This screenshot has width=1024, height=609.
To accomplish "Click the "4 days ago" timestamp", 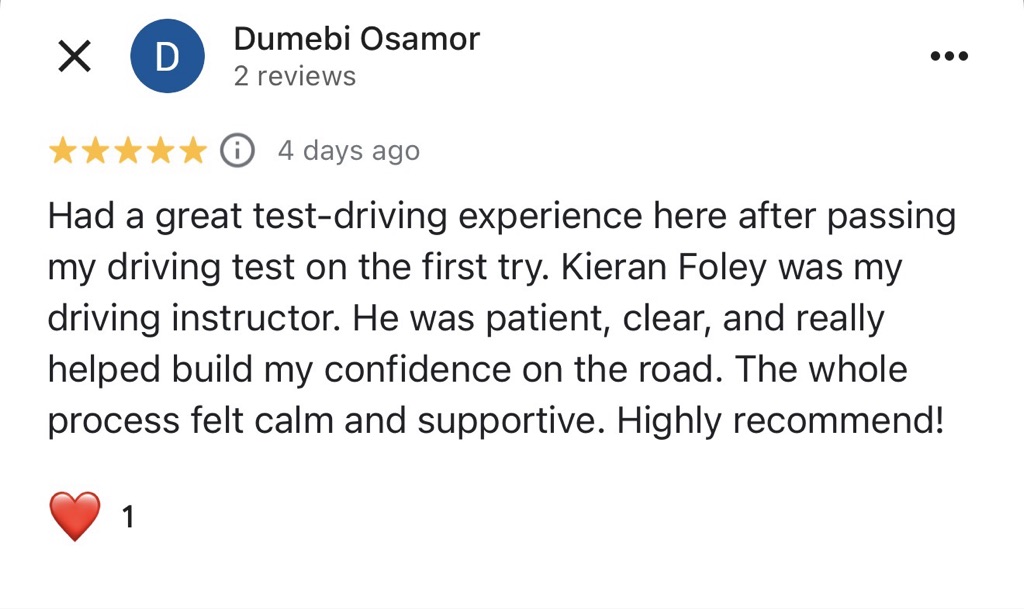I will tap(348, 151).
